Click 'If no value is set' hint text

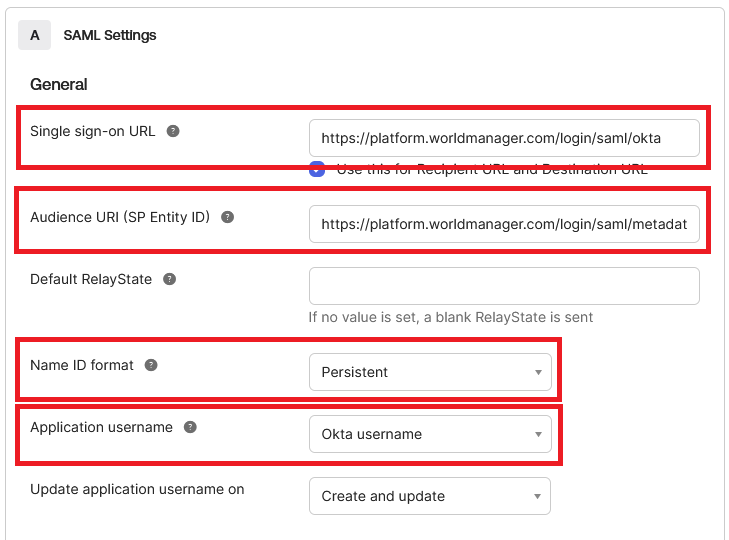pos(451,317)
